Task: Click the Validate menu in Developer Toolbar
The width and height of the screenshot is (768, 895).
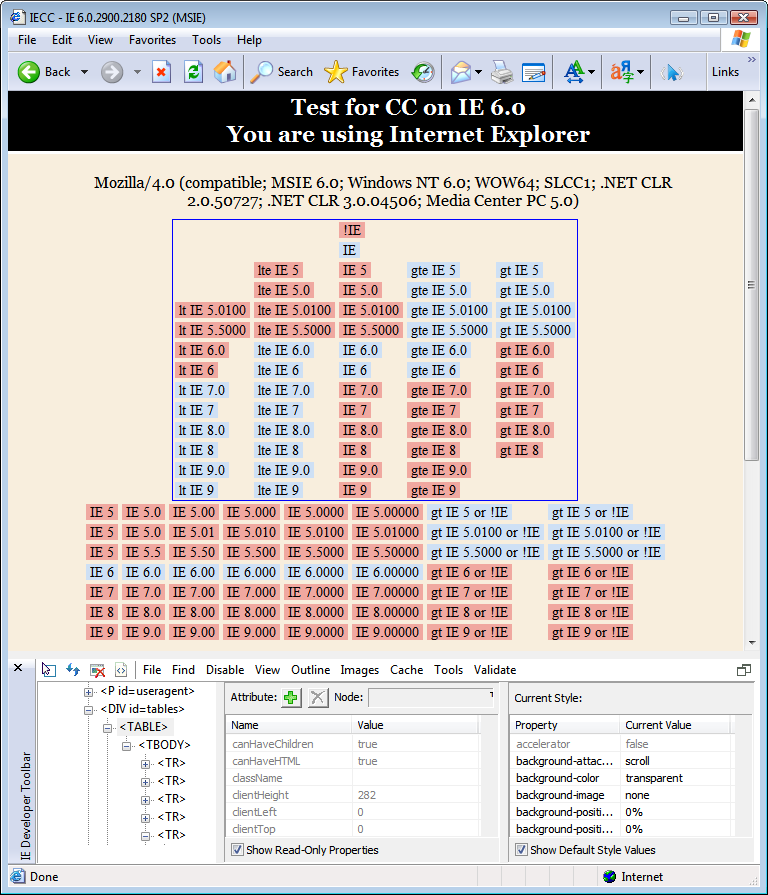Action: 494,670
